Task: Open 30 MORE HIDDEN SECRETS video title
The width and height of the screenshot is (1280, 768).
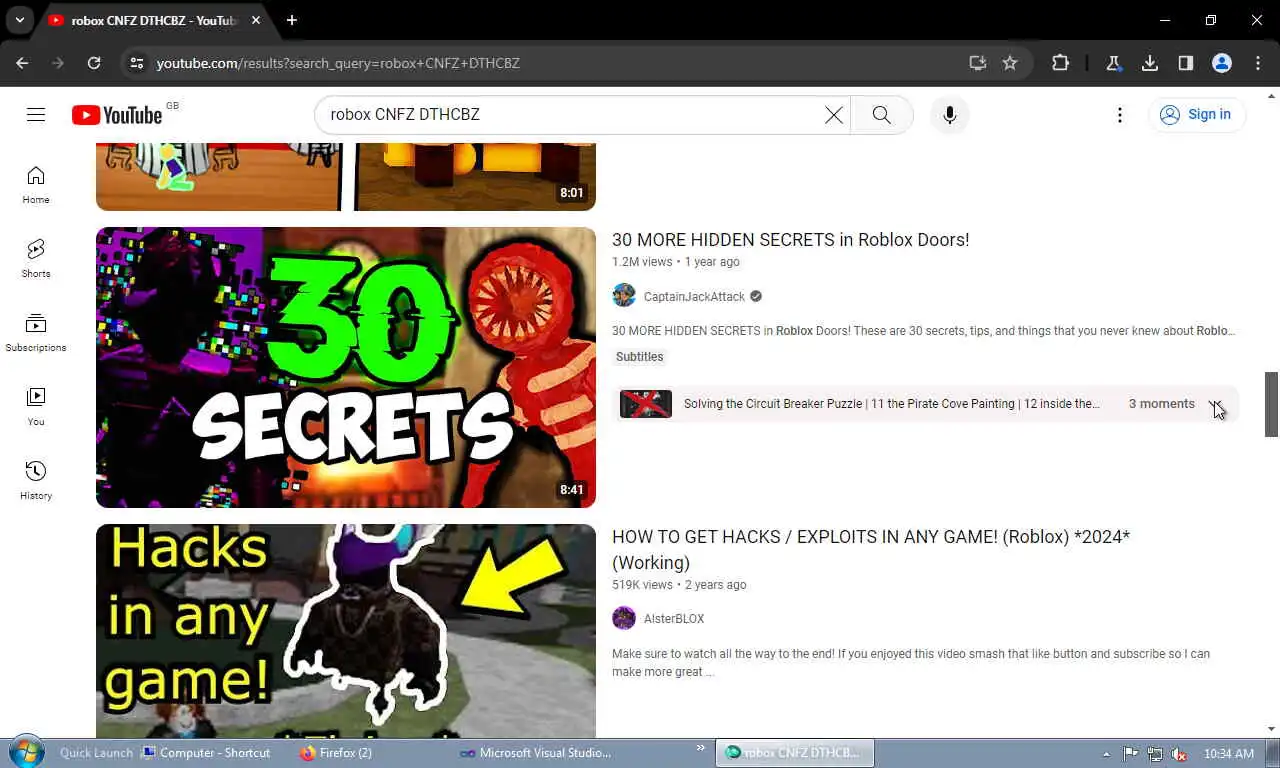Action: (x=790, y=240)
